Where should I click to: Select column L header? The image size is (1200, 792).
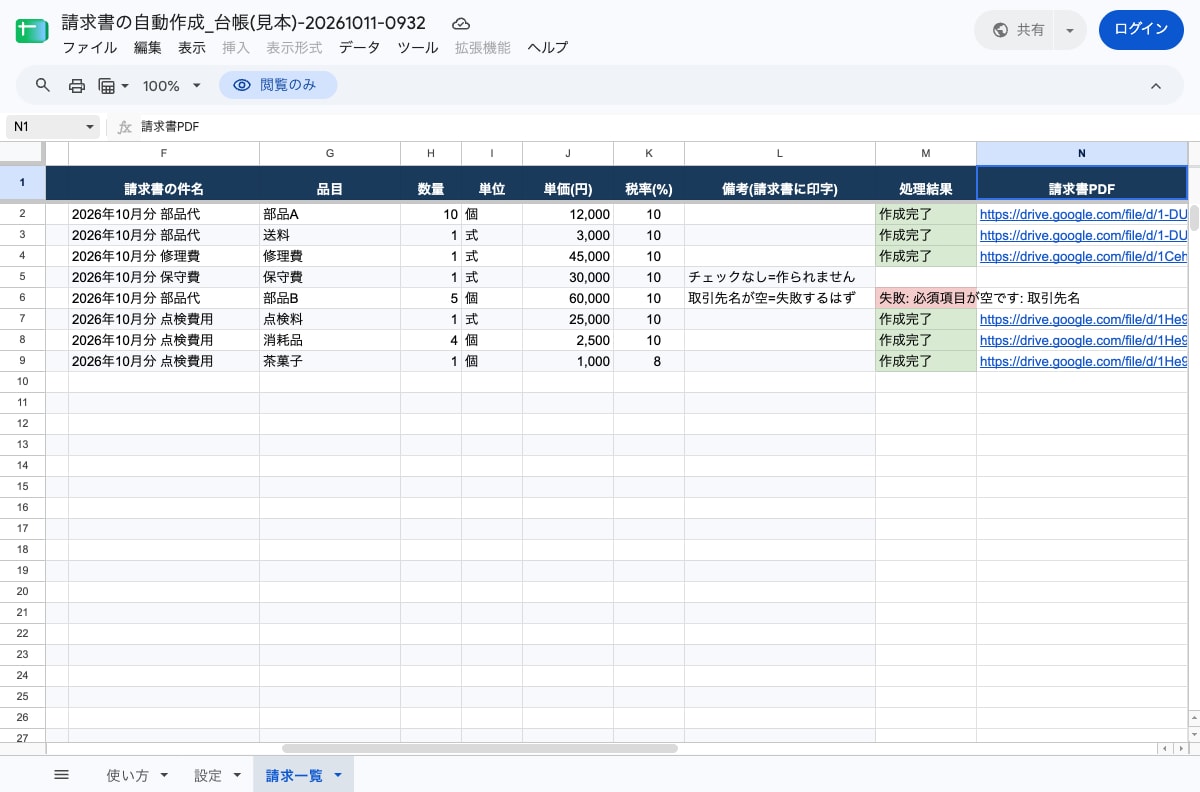coord(780,153)
